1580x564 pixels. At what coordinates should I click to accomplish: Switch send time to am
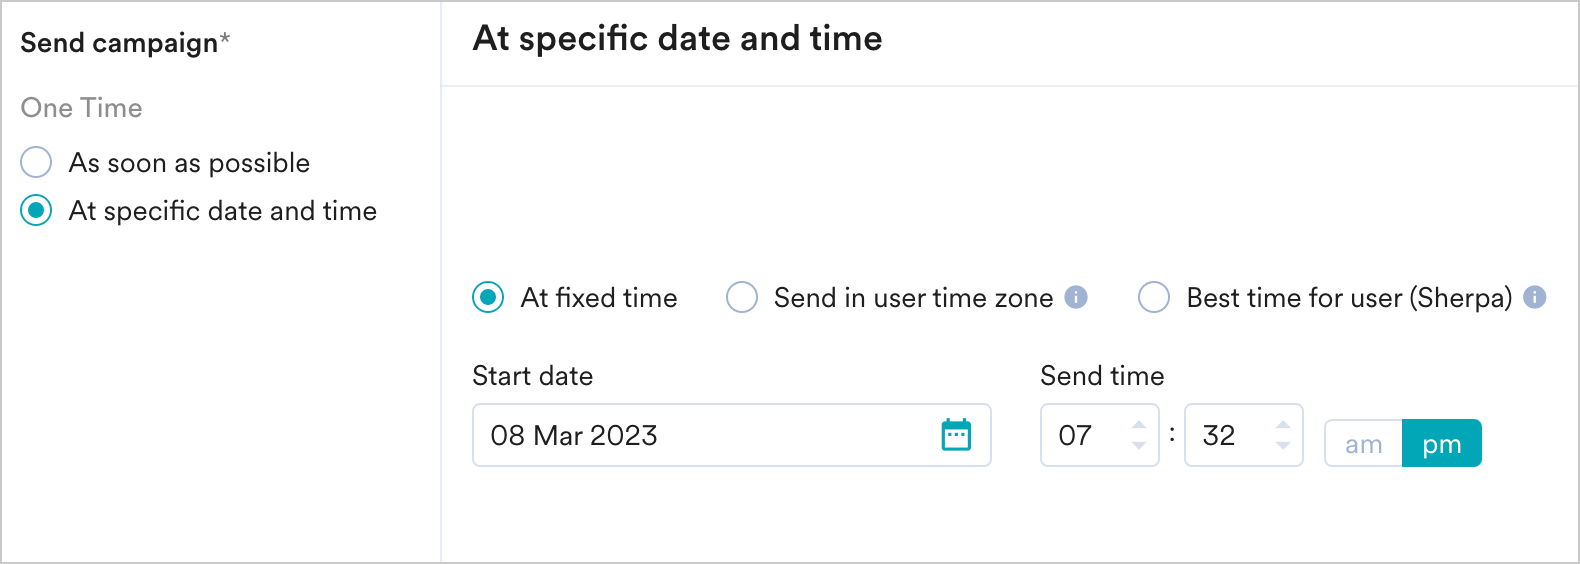[1363, 444]
